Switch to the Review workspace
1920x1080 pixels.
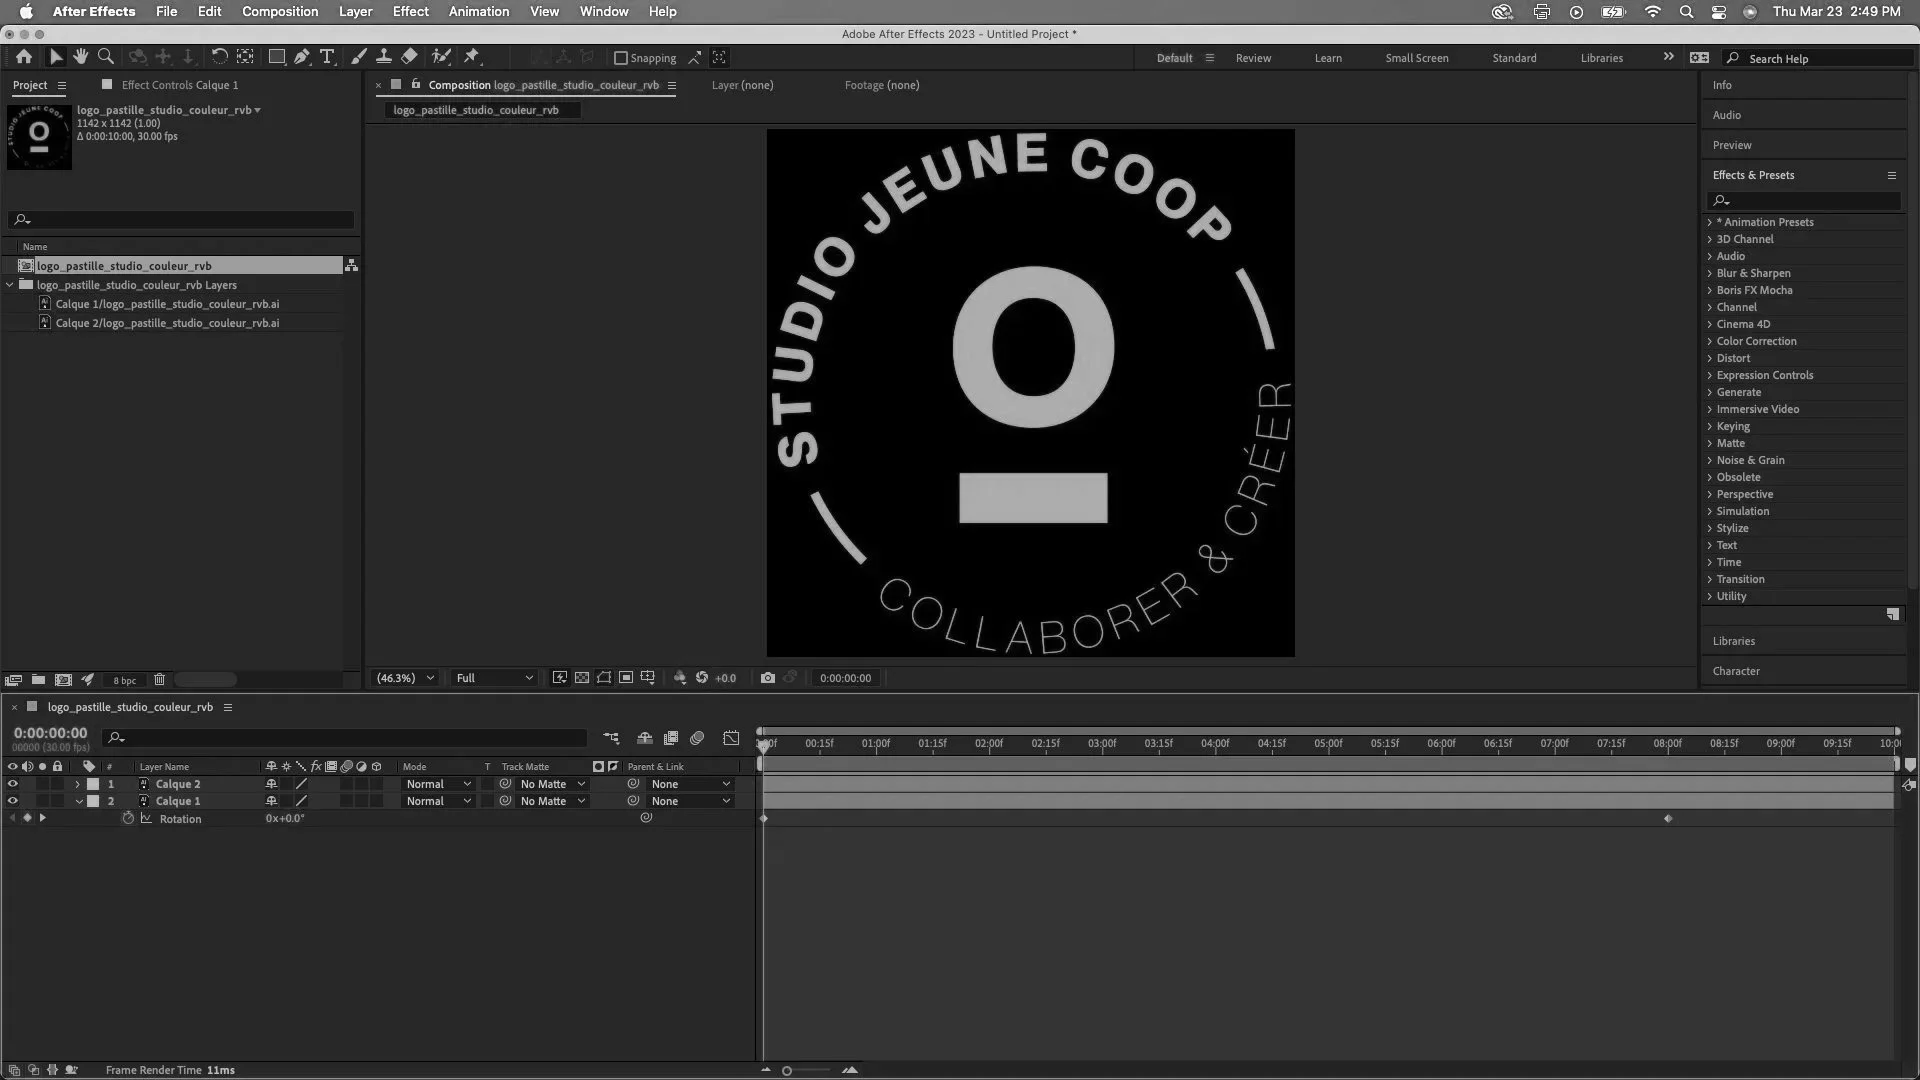1253,58
